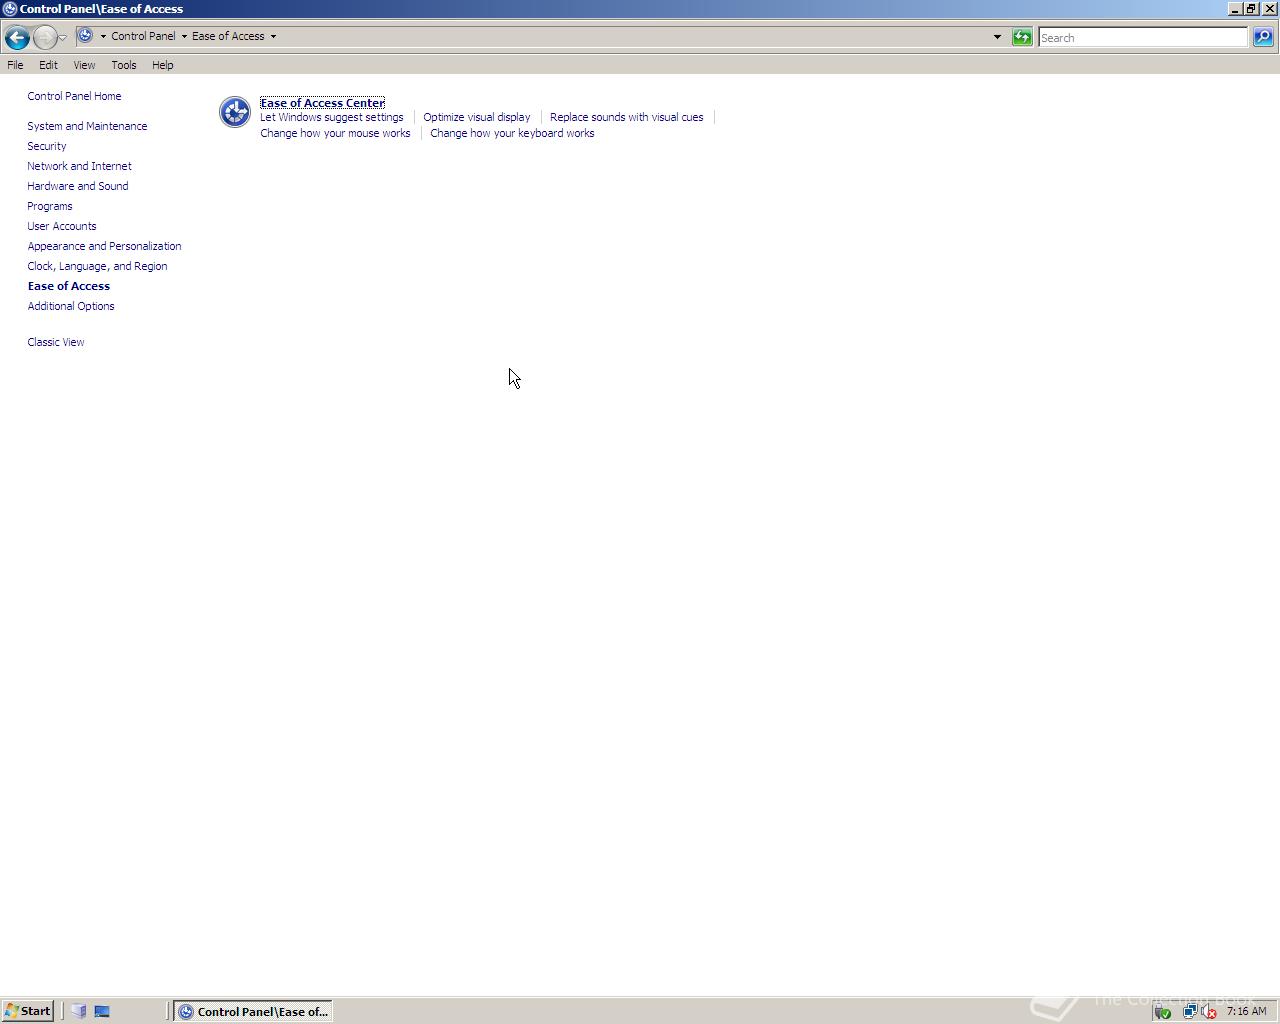This screenshot has width=1280, height=1024.
Task: Close the Control Panel window
Action: [x=1270, y=8]
